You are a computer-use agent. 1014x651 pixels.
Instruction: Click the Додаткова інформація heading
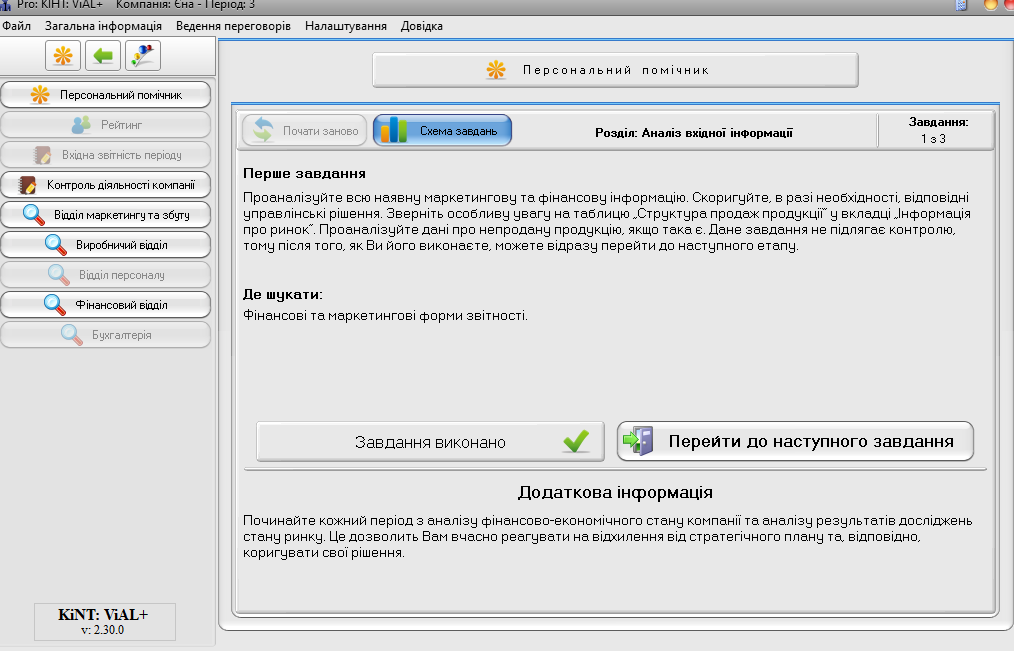click(615, 493)
